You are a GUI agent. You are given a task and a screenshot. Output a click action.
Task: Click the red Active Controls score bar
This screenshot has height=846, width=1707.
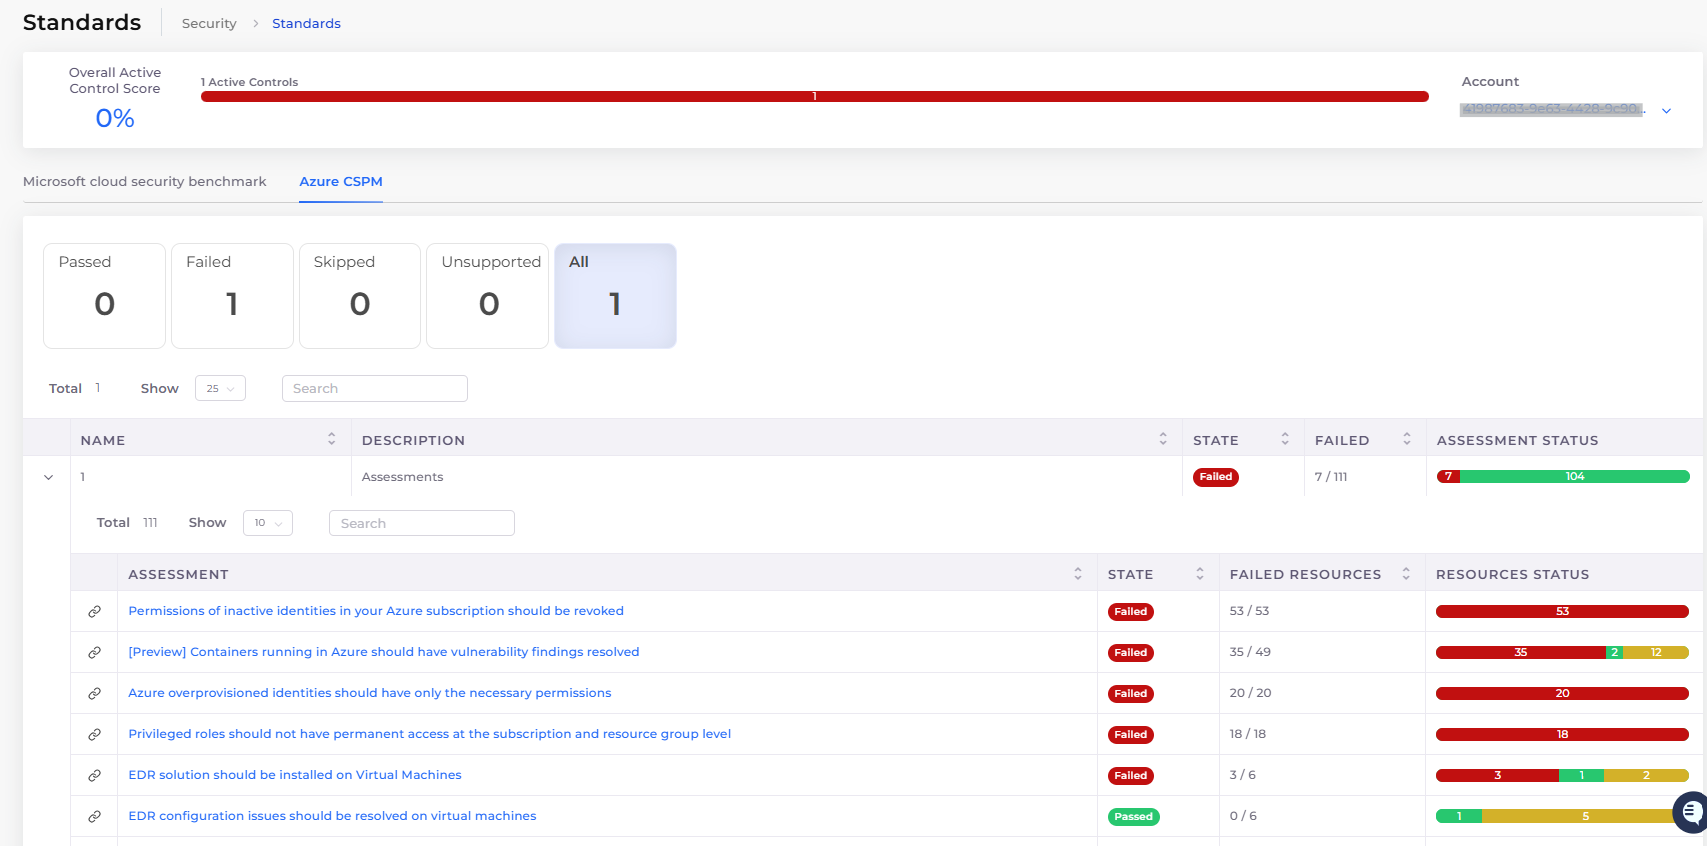[814, 97]
